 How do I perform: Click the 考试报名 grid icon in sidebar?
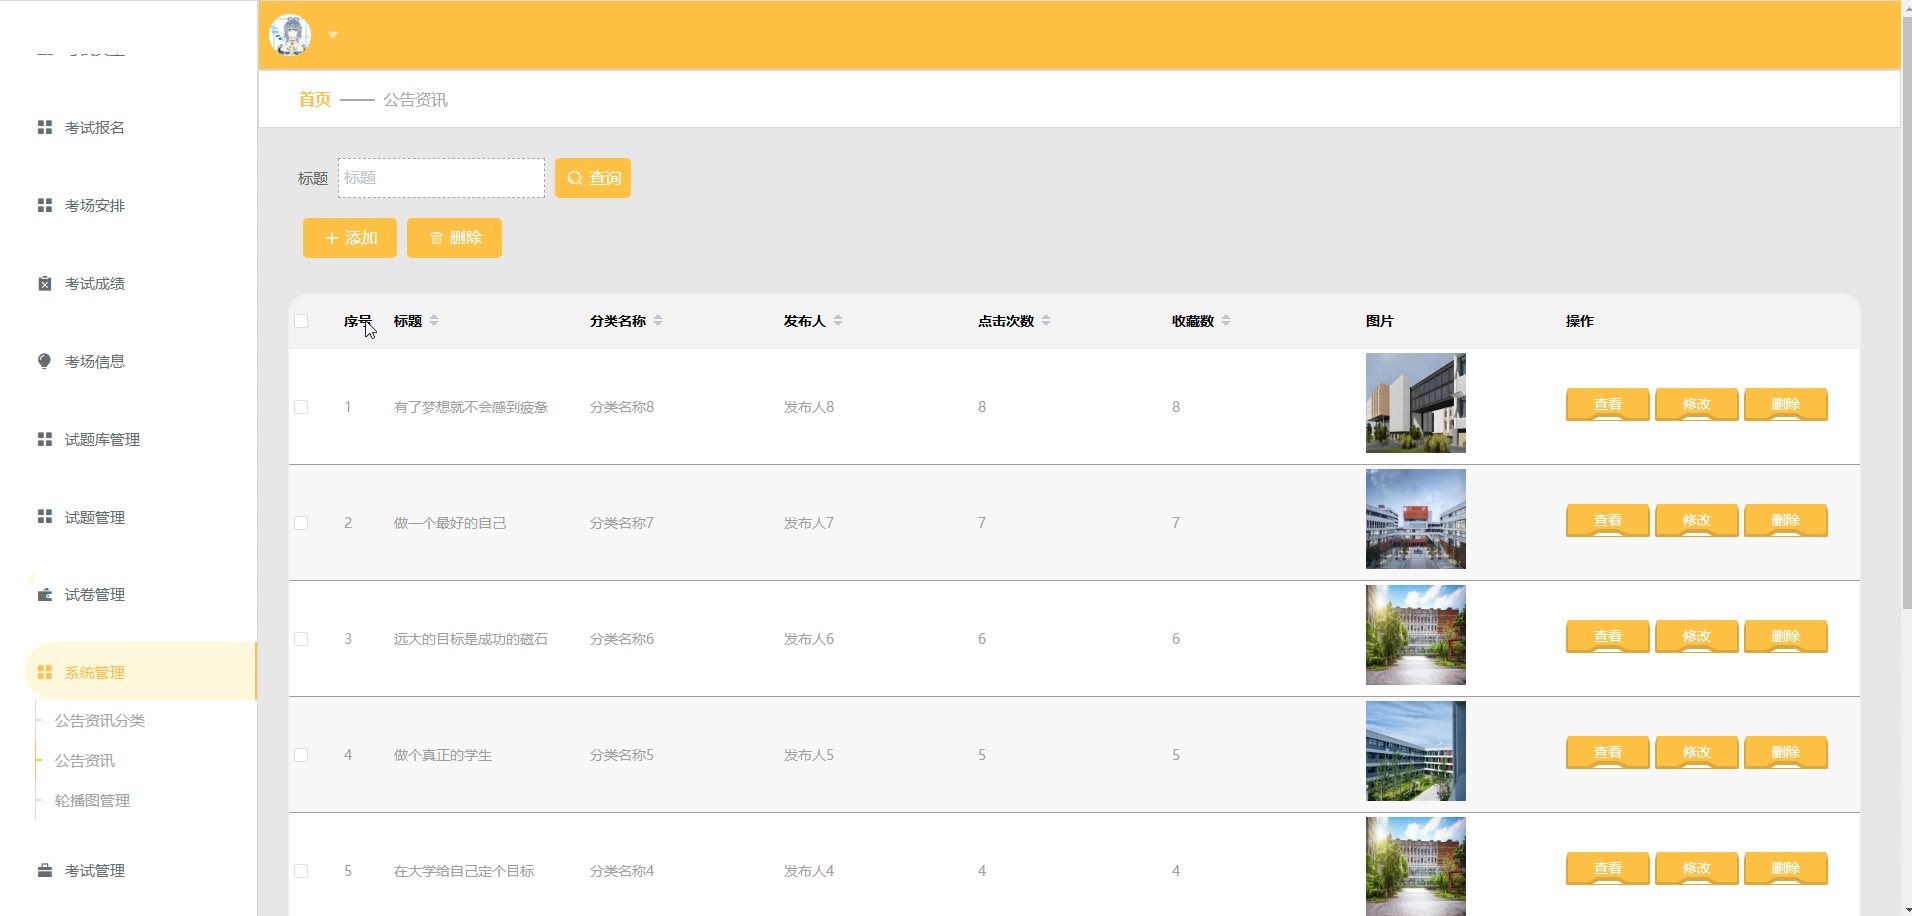[45, 127]
